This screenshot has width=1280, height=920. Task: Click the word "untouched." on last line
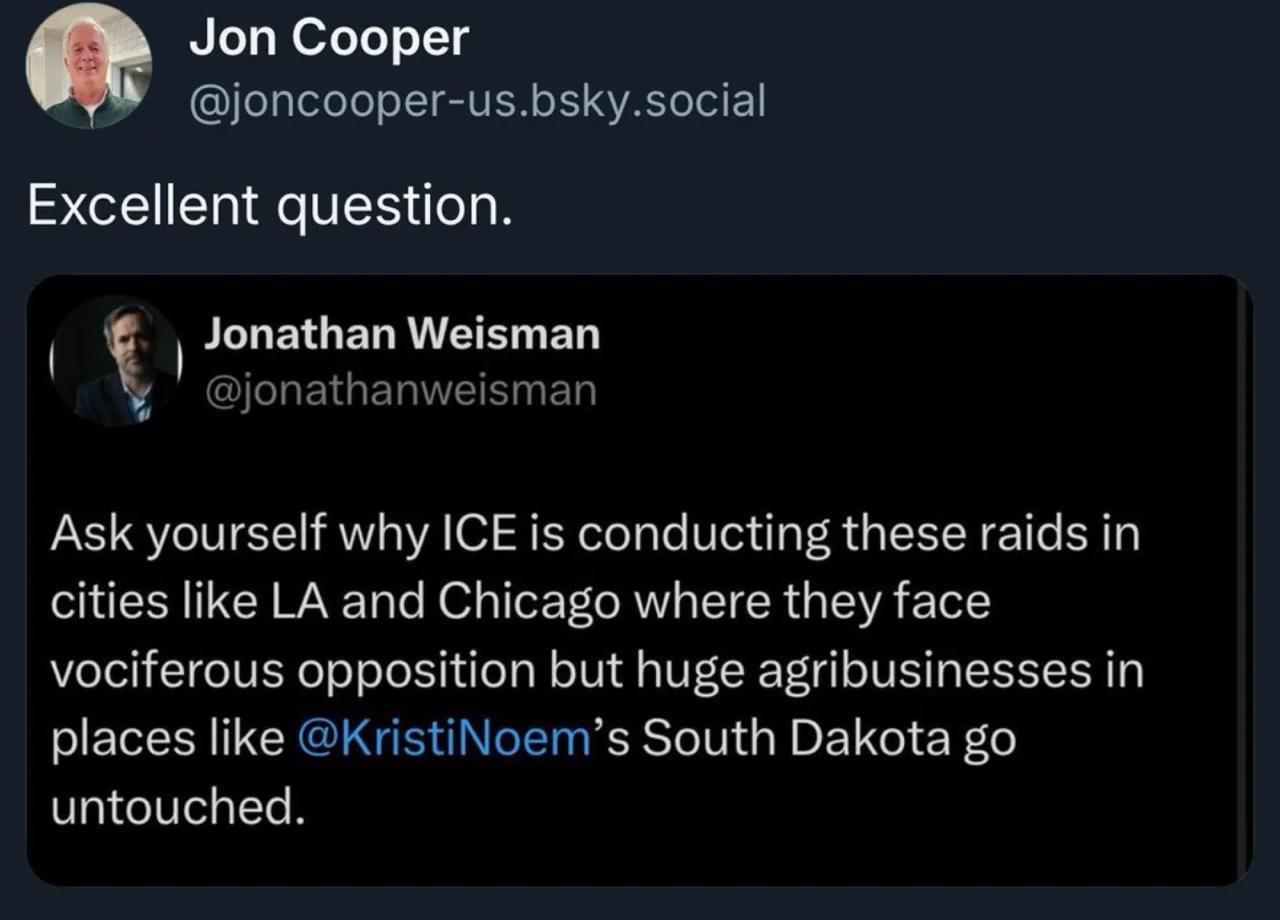pyautogui.click(x=176, y=806)
